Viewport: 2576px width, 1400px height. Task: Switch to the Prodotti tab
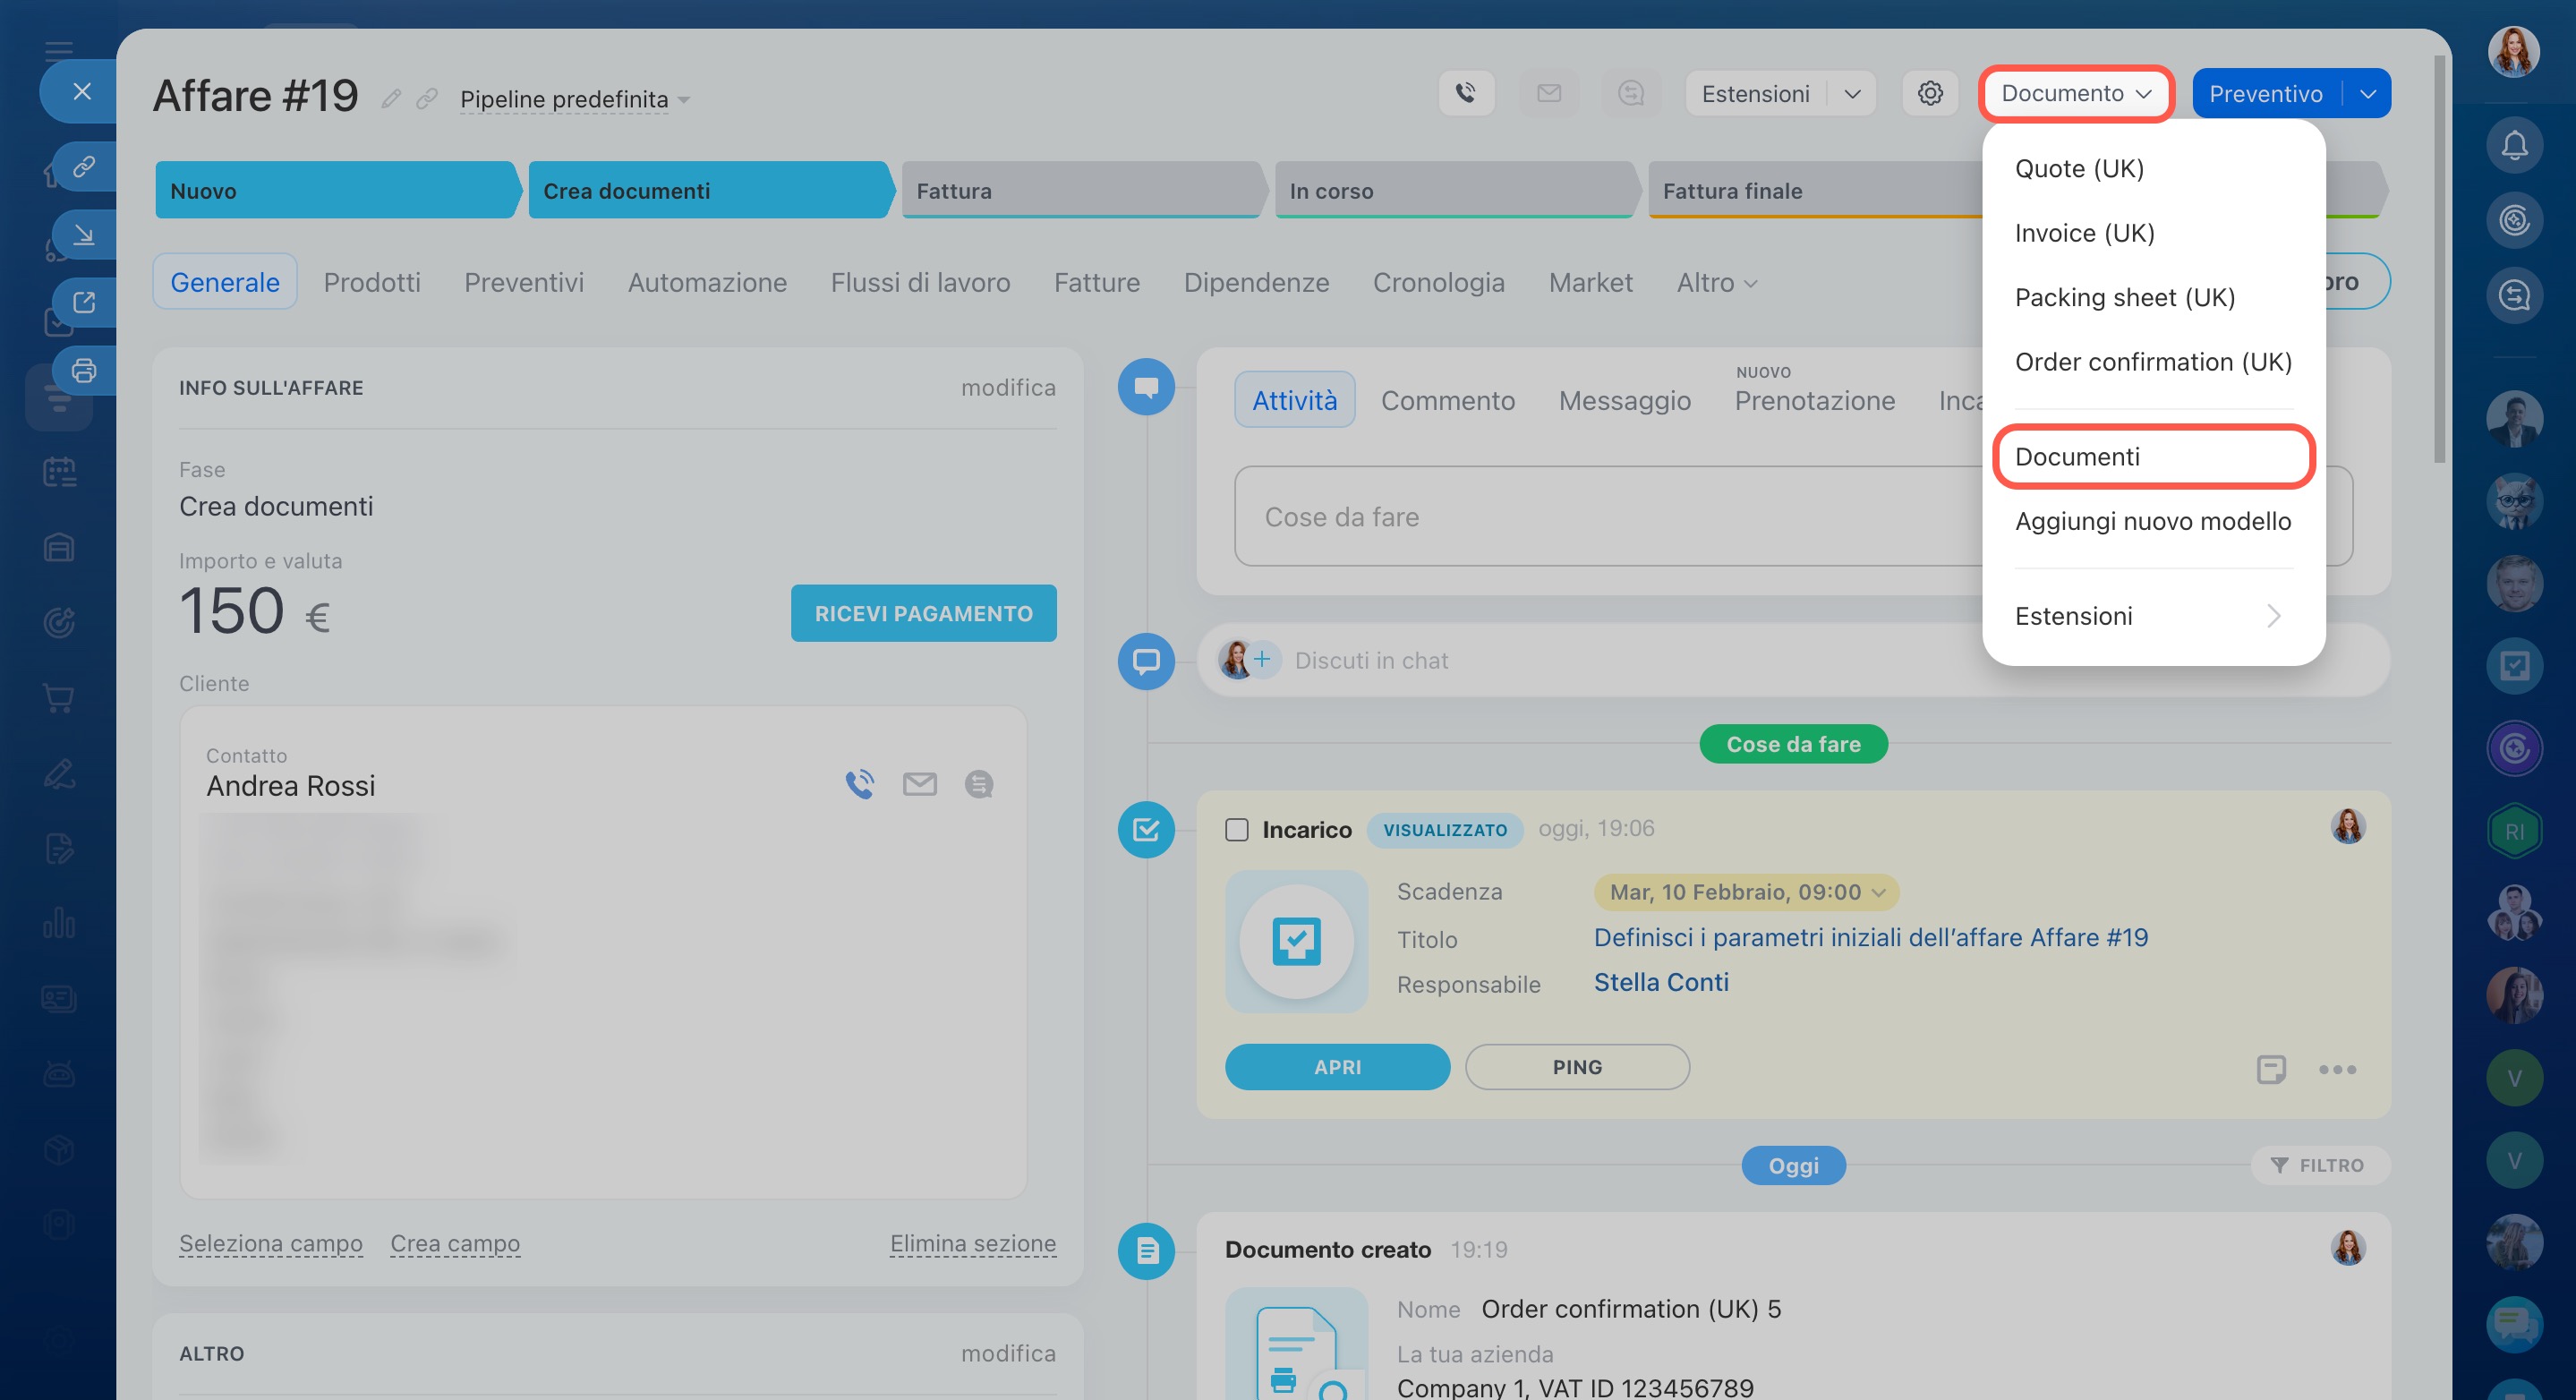(x=371, y=283)
